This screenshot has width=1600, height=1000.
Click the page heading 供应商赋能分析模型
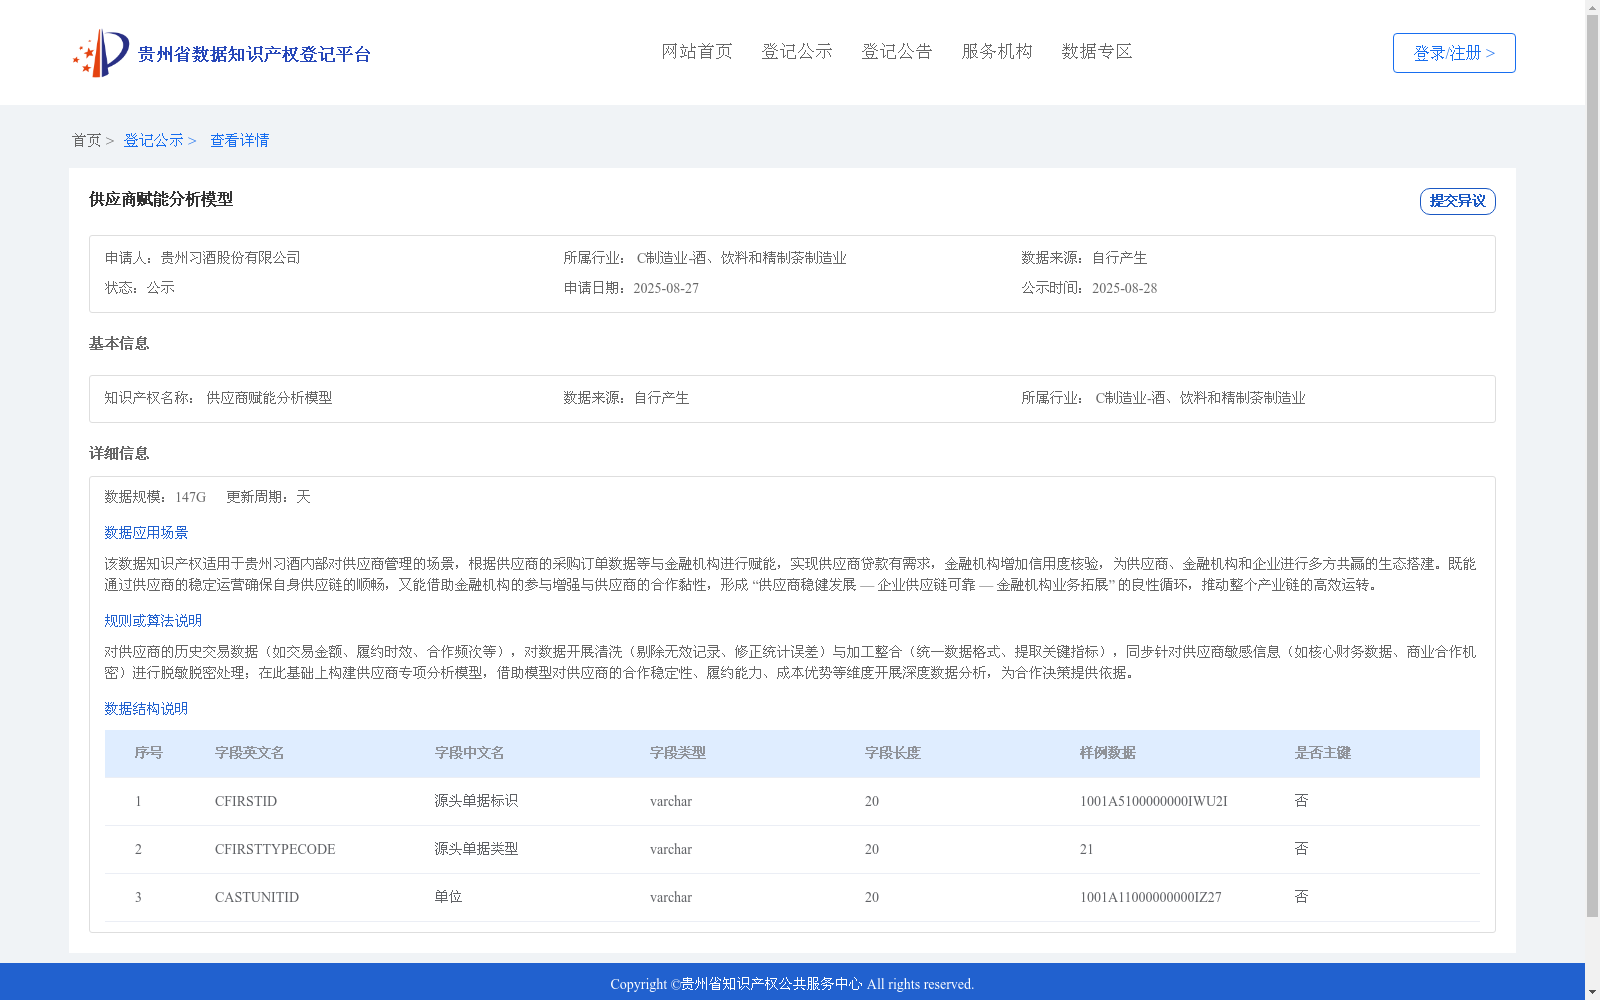tap(161, 199)
